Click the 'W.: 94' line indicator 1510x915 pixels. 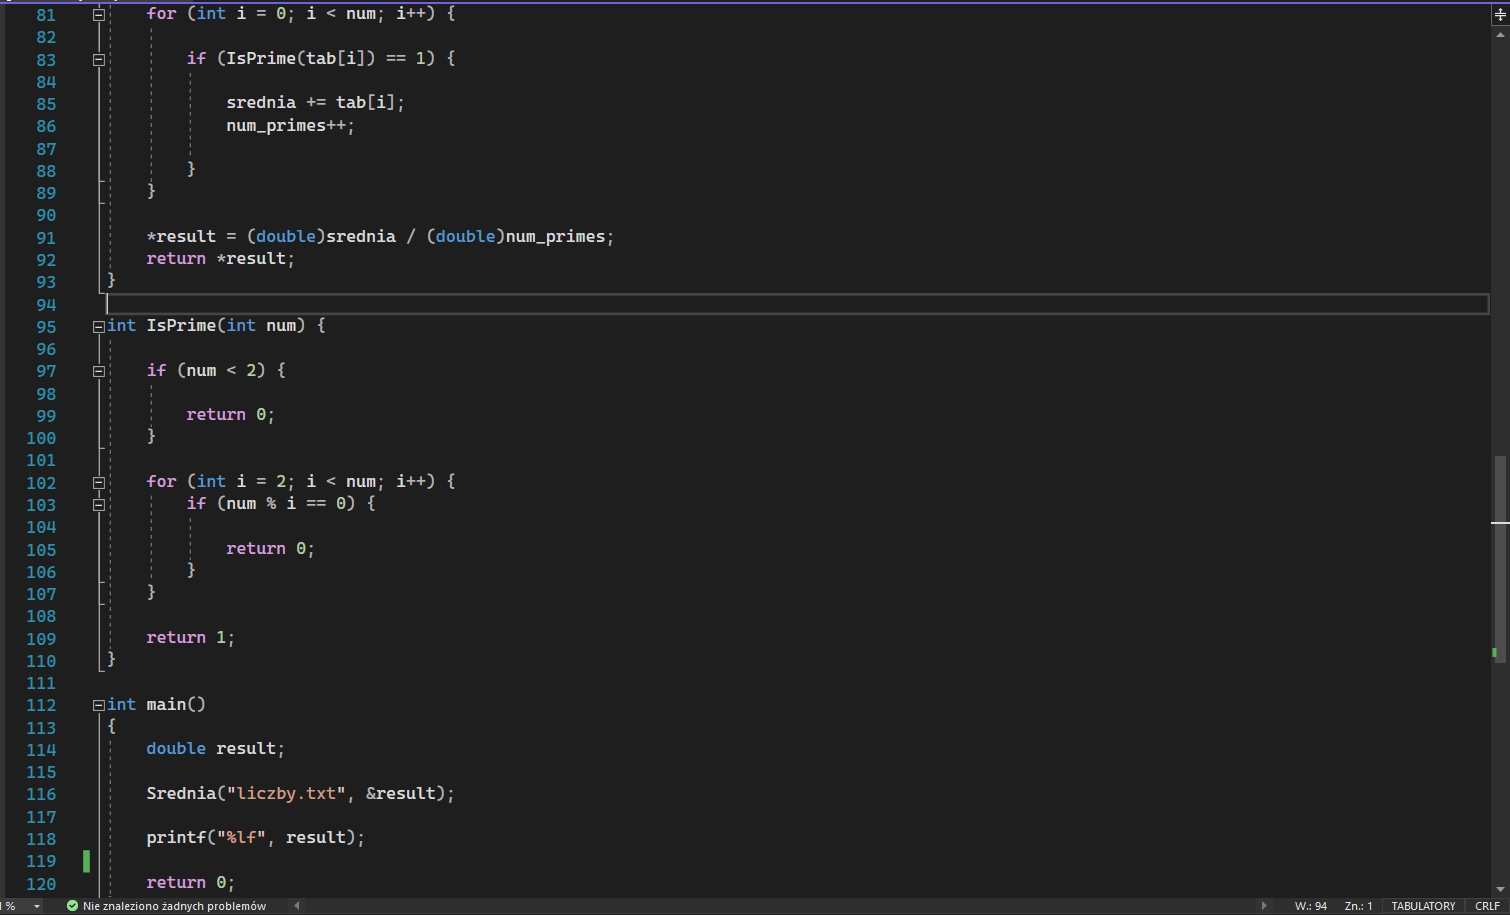1310,906
